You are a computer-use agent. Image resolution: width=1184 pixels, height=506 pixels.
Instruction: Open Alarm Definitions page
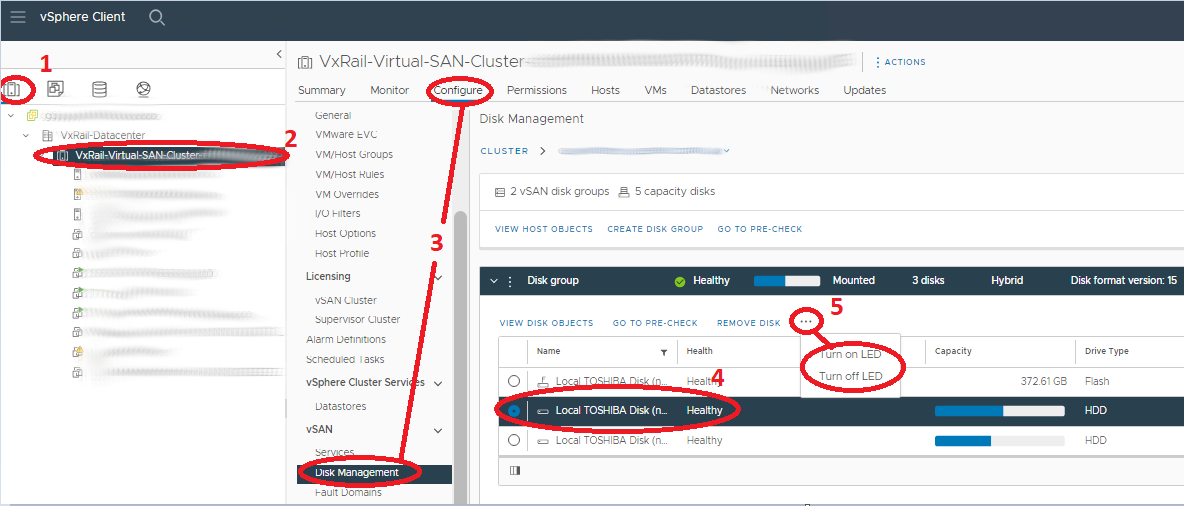pyautogui.click(x=346, y=339)
